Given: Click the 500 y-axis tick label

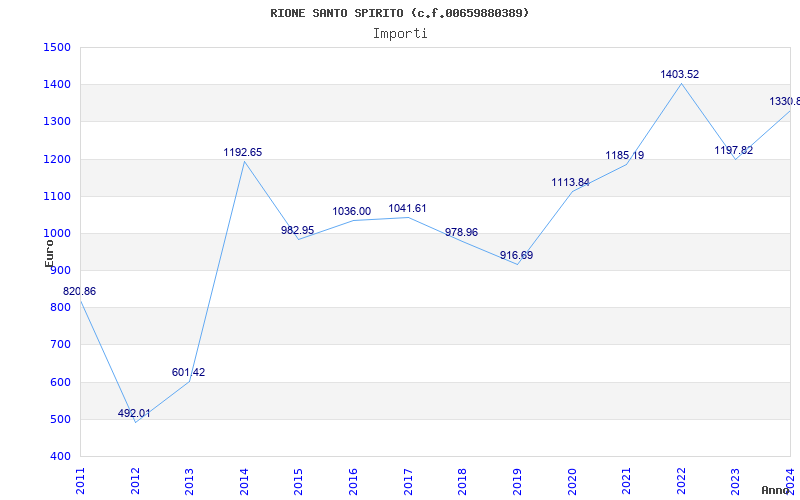Looking at the screenshot, I should [x=60, y=419].
